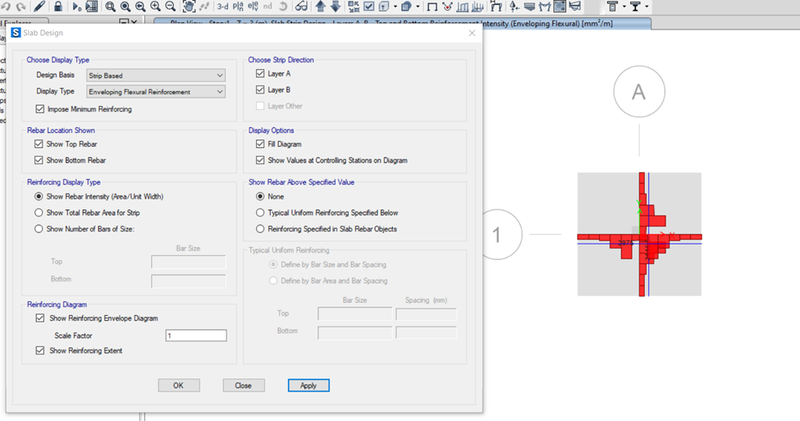Screen dimensions: 800x421
Task: Click the move down arrow icon
Action: [335, 7]
